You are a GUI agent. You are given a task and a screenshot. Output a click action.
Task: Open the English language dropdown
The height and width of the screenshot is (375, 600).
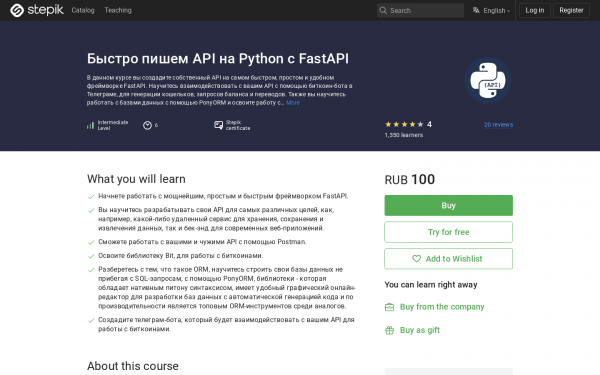pyautogui.click(x=491, y=10)
